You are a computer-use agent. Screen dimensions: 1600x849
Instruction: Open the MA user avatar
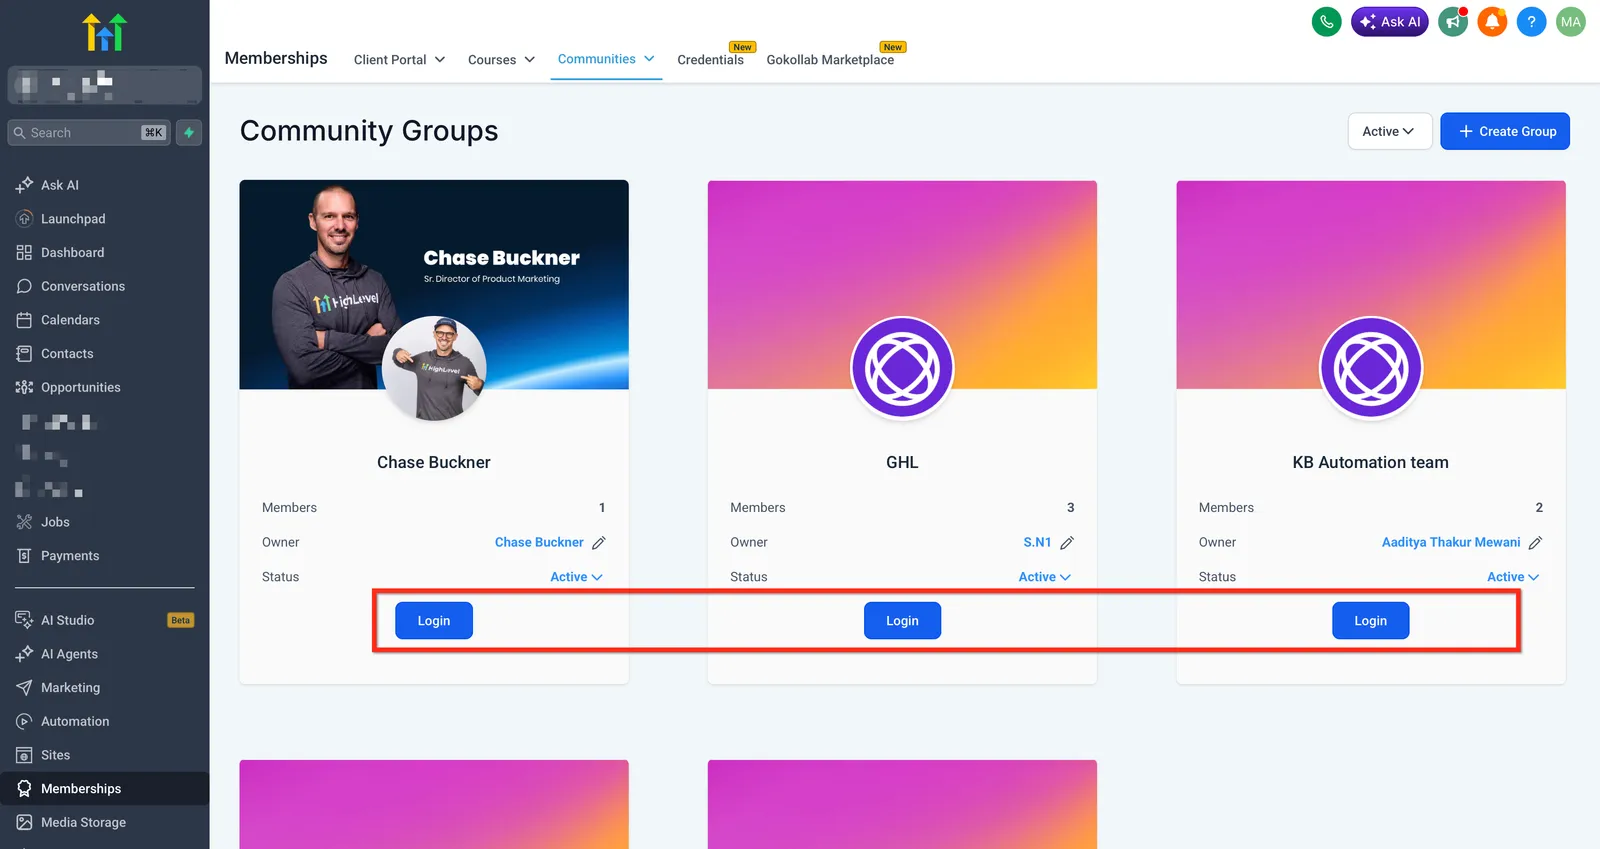click(x=1571, y=22)
